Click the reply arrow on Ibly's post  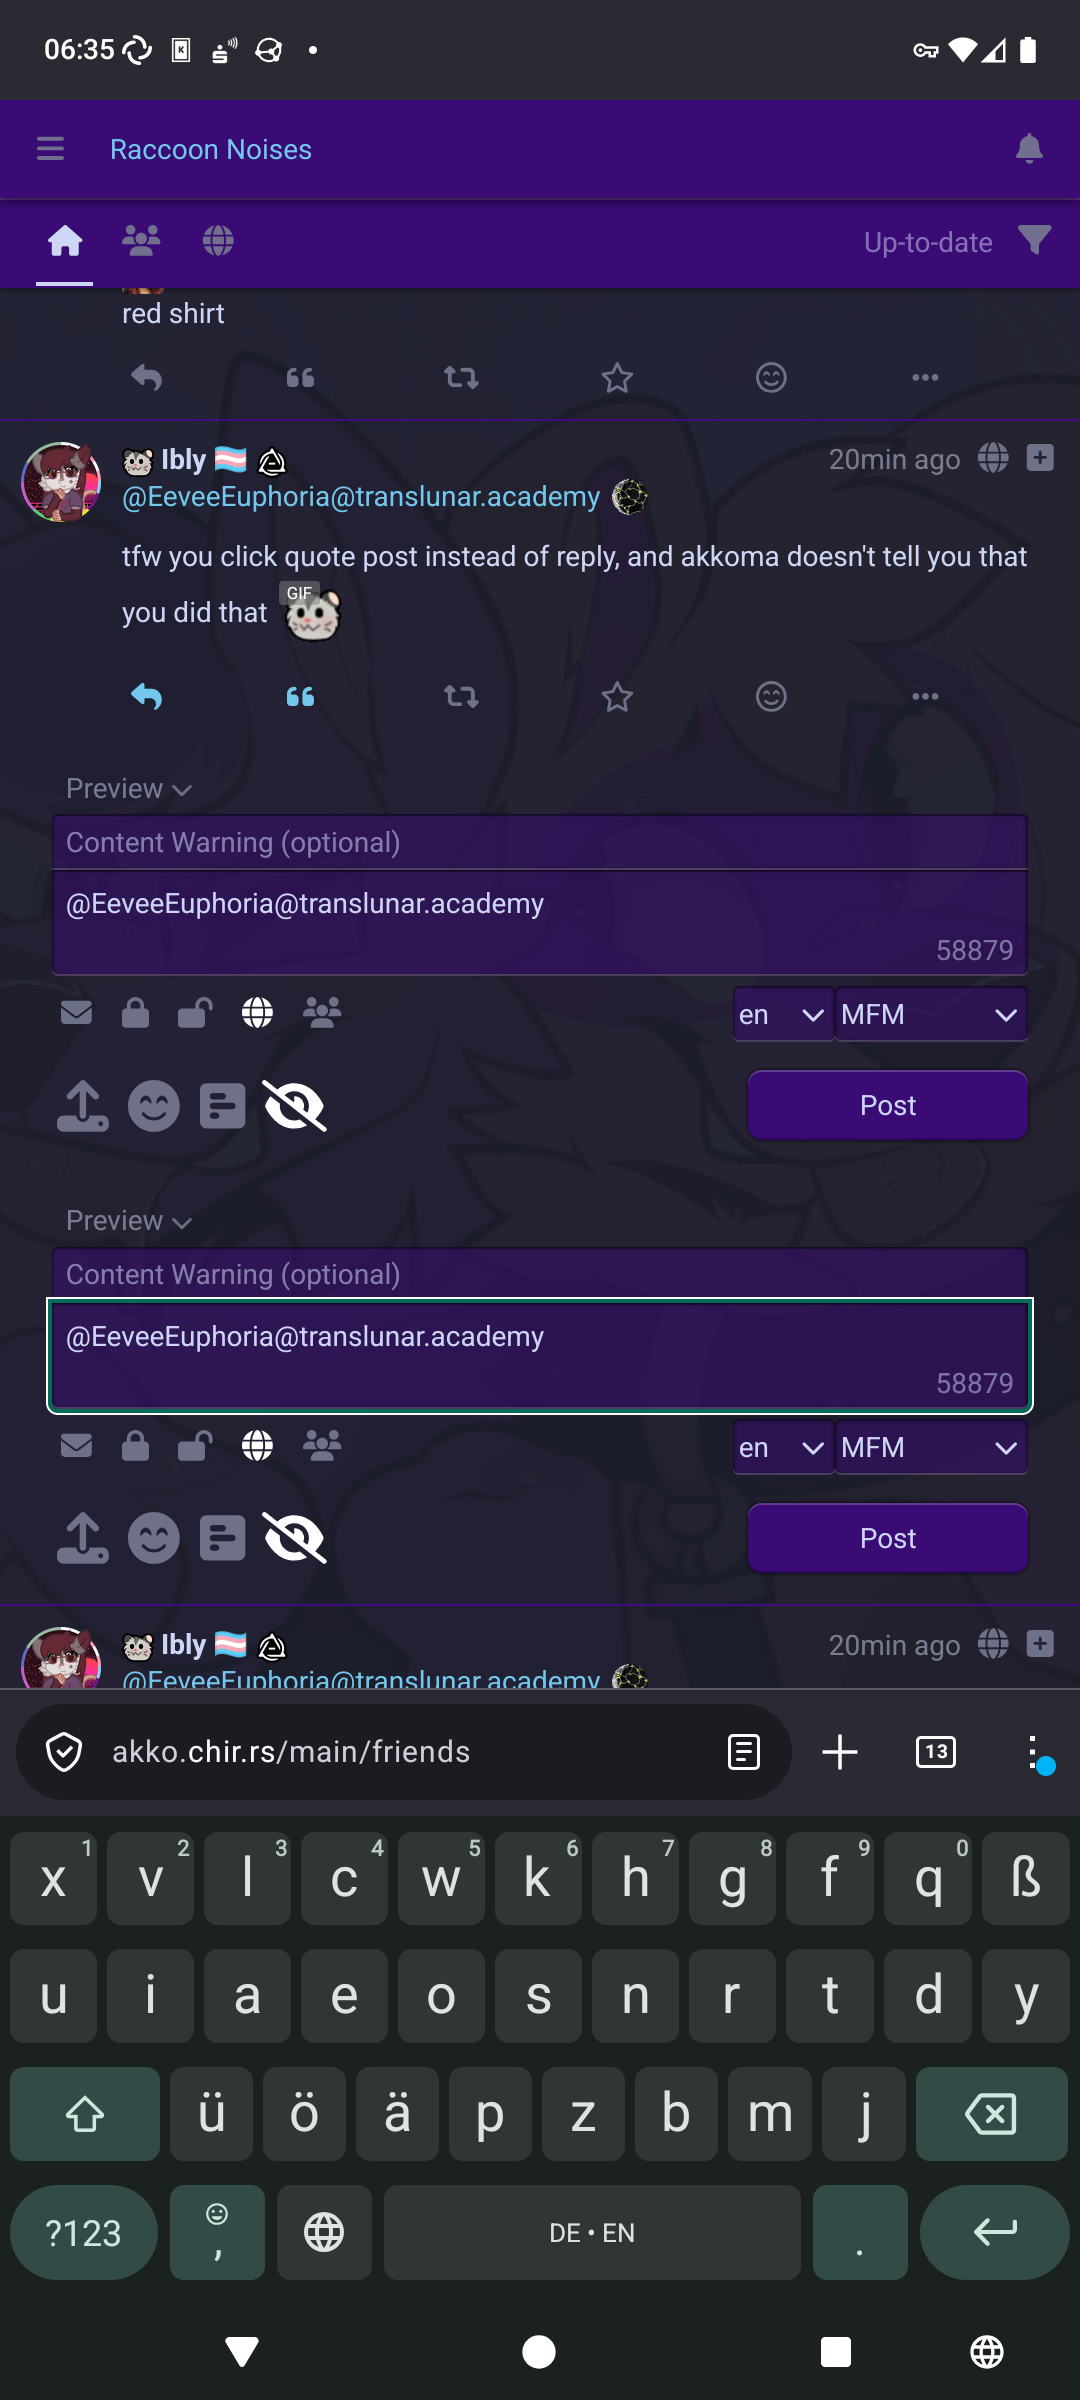(x=146, y=696)
